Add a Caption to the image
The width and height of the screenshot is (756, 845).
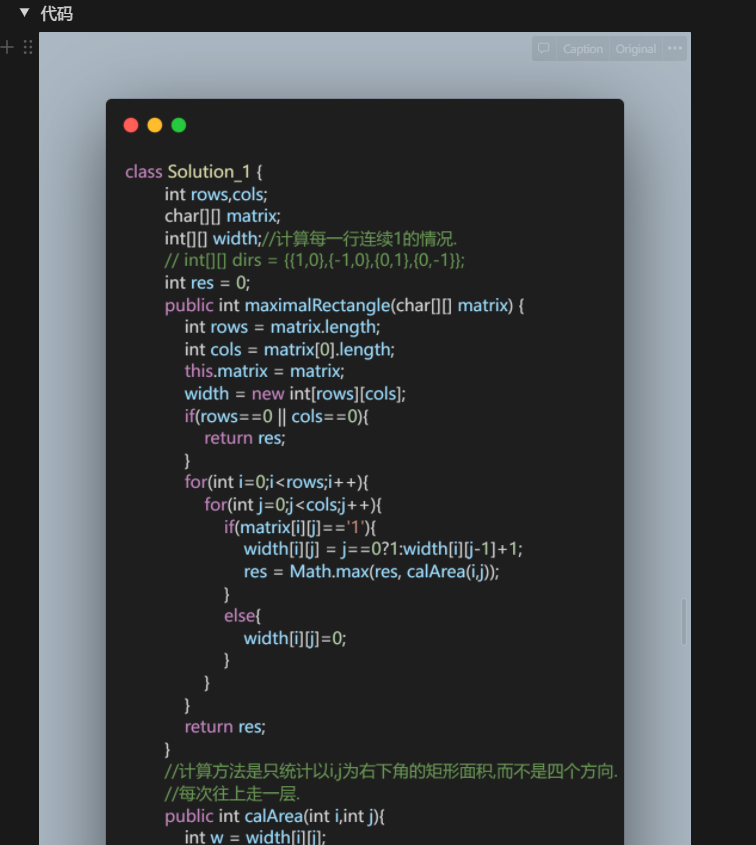tap(582, 49)
